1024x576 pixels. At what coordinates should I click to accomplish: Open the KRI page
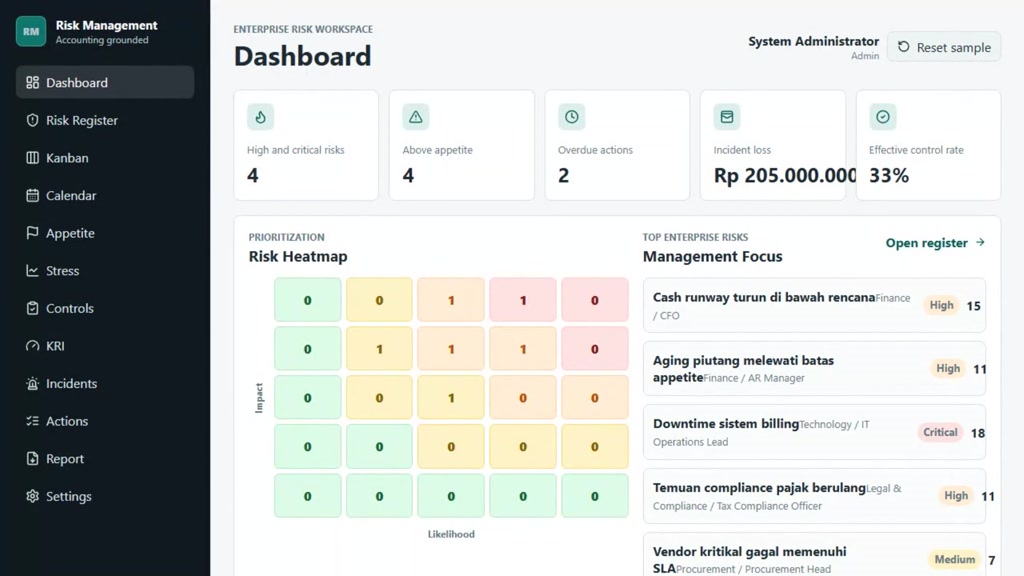point(104,345)
